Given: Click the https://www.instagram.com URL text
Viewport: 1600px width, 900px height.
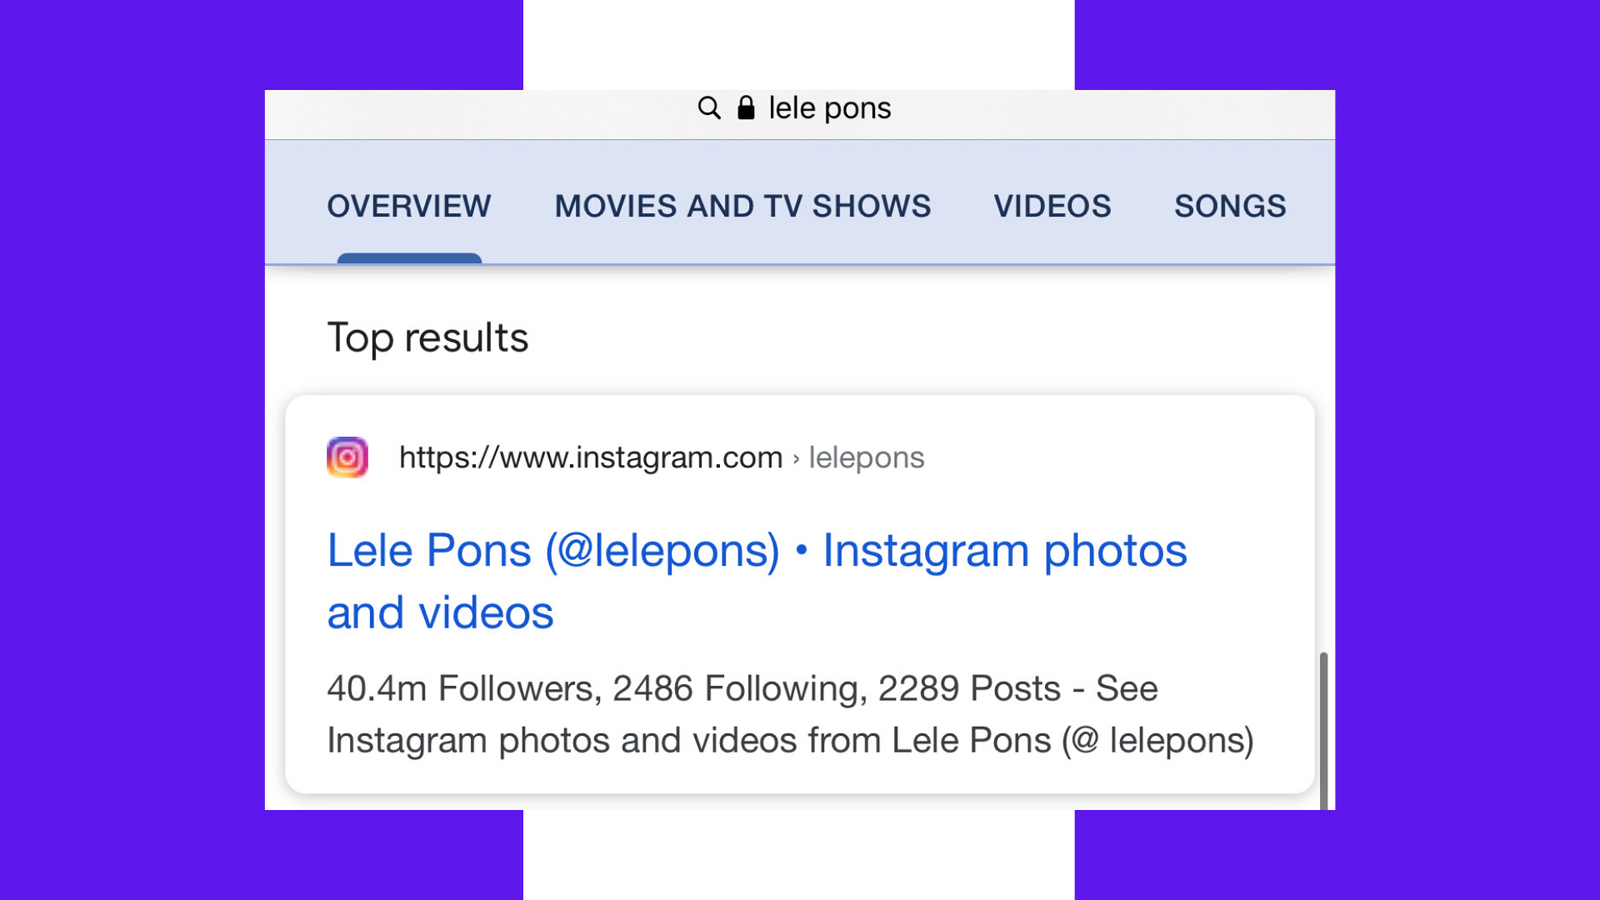Looking at the screenshot, I should (x=590, y=458).
